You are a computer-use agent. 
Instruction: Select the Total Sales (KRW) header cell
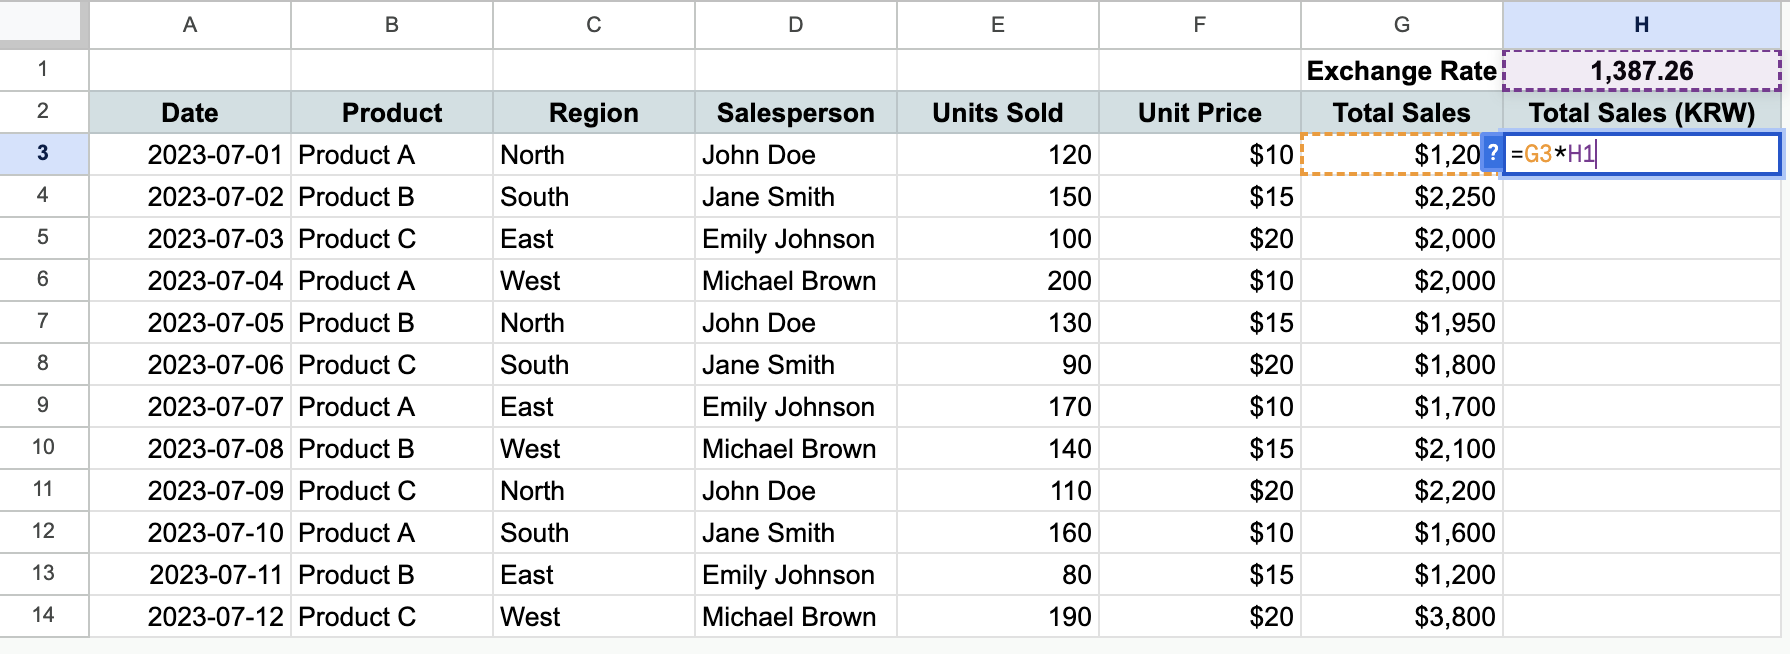[1642, 112]
